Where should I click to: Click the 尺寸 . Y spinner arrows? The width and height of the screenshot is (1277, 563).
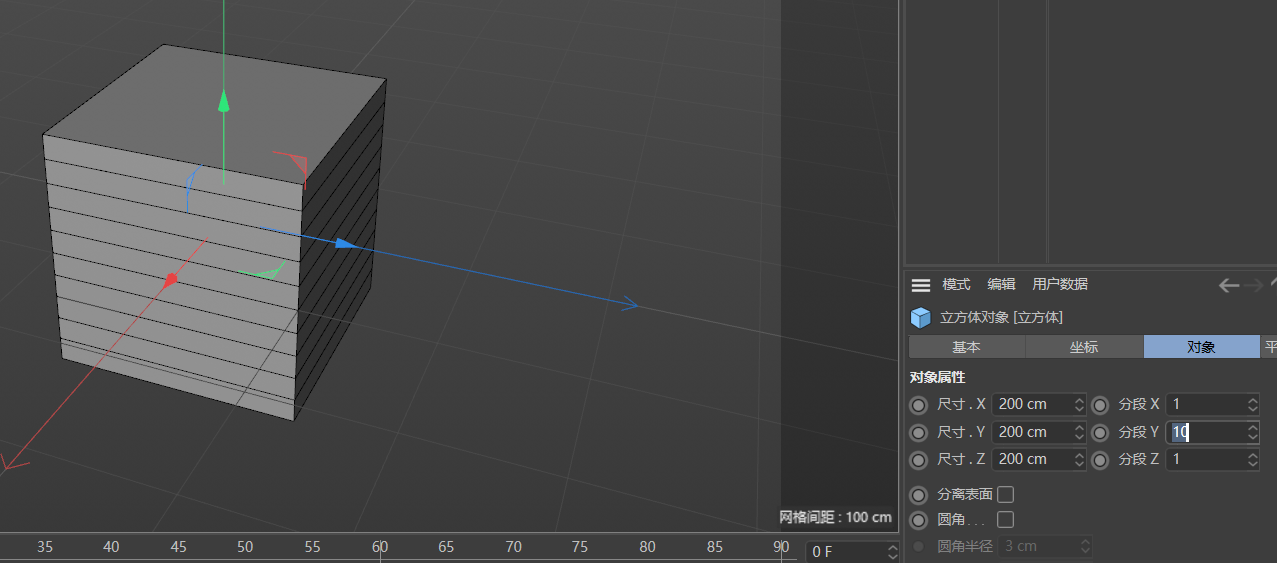click(x=1078, y=432)
